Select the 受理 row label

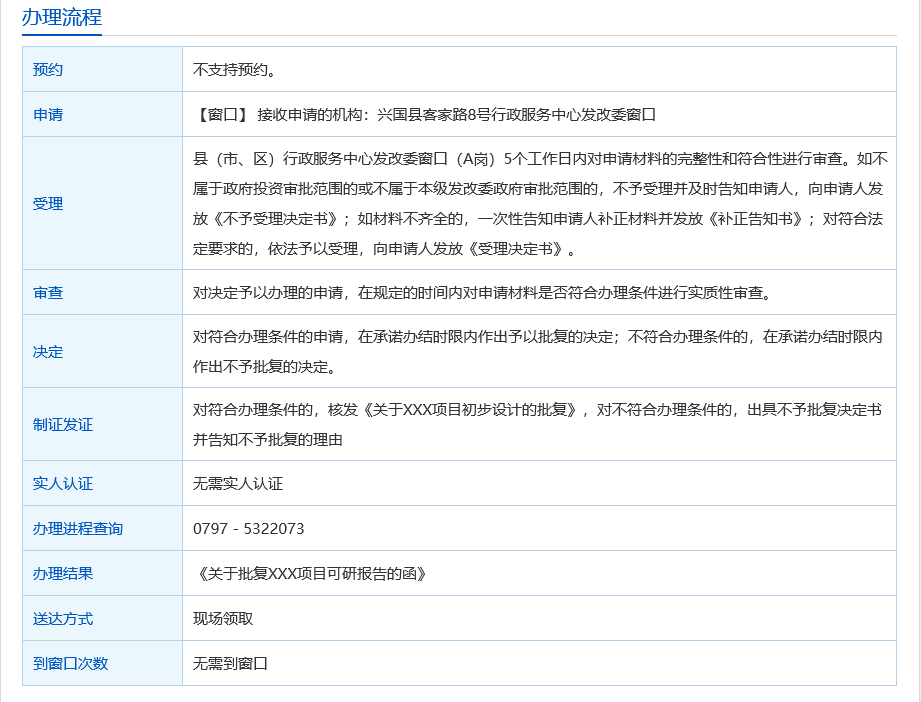coord(48,204)
